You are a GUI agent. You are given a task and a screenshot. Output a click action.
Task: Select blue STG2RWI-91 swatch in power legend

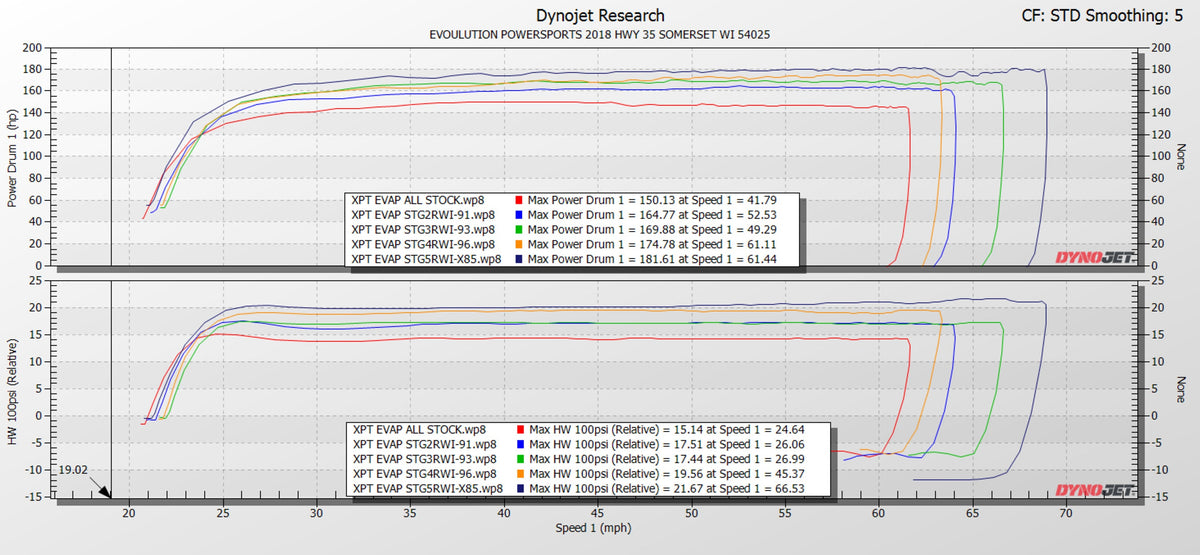coord(518,214)
